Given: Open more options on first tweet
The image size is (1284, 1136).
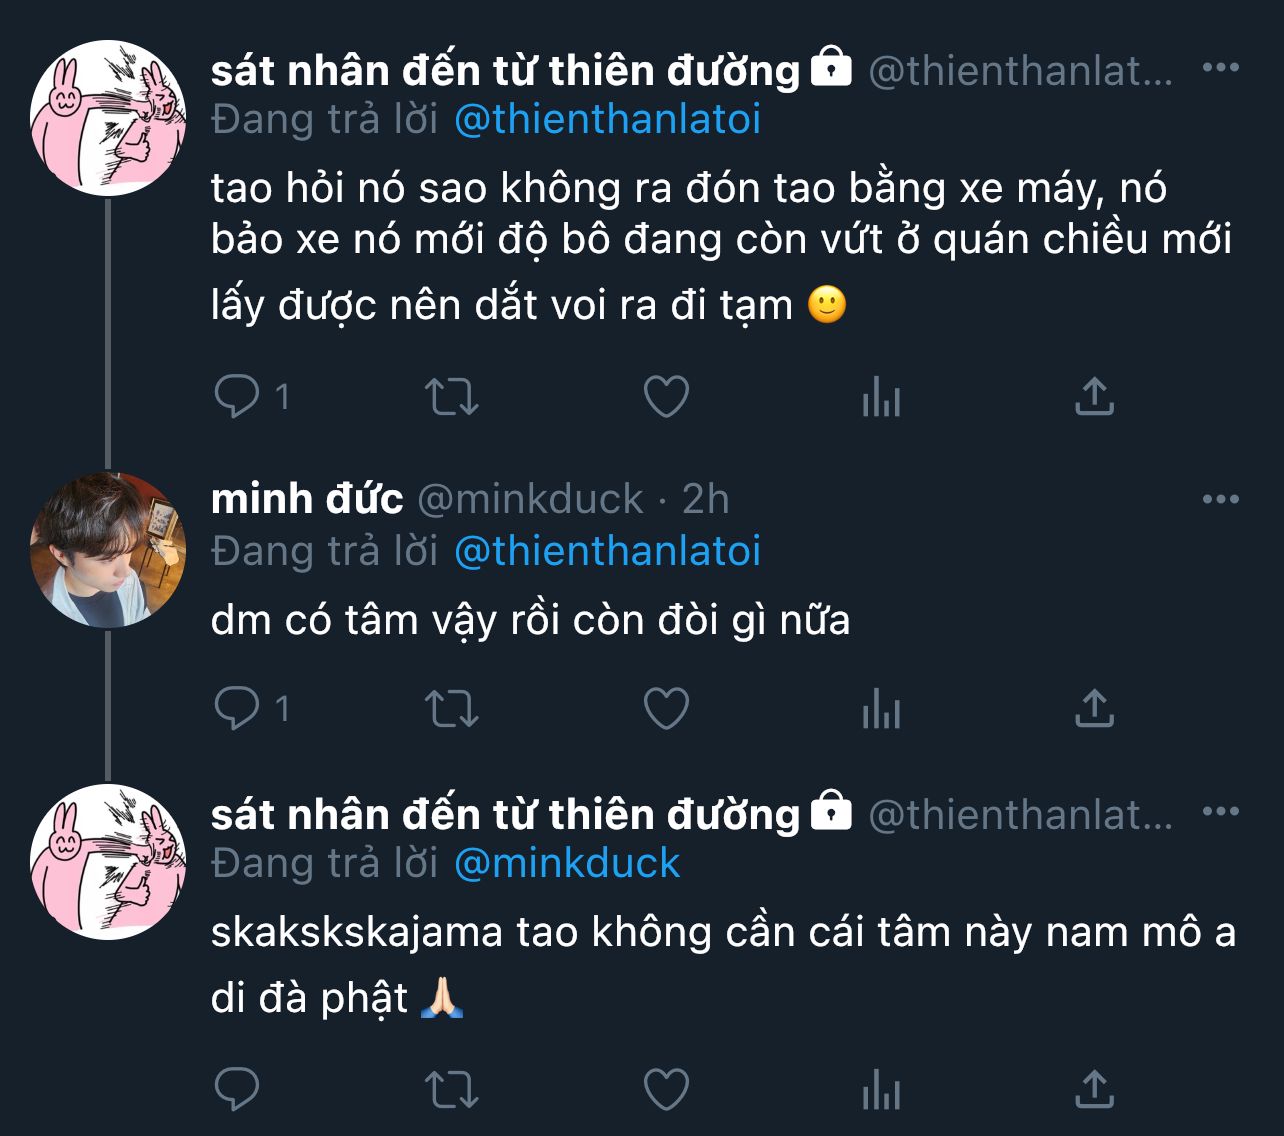Looking at the screenshot, I should [1220, 68].
